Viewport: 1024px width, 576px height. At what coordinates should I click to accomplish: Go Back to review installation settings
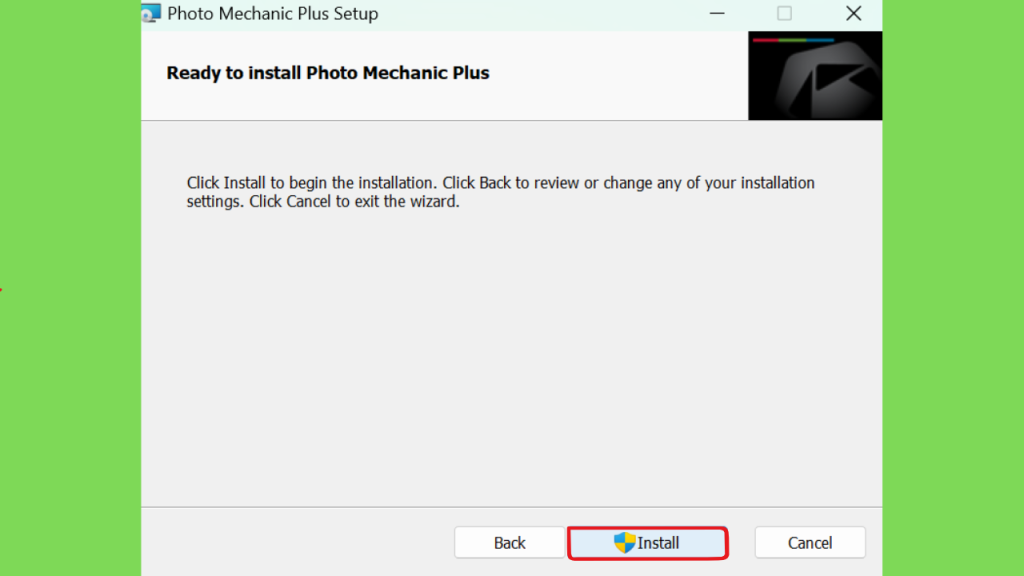tap(509, 543)
